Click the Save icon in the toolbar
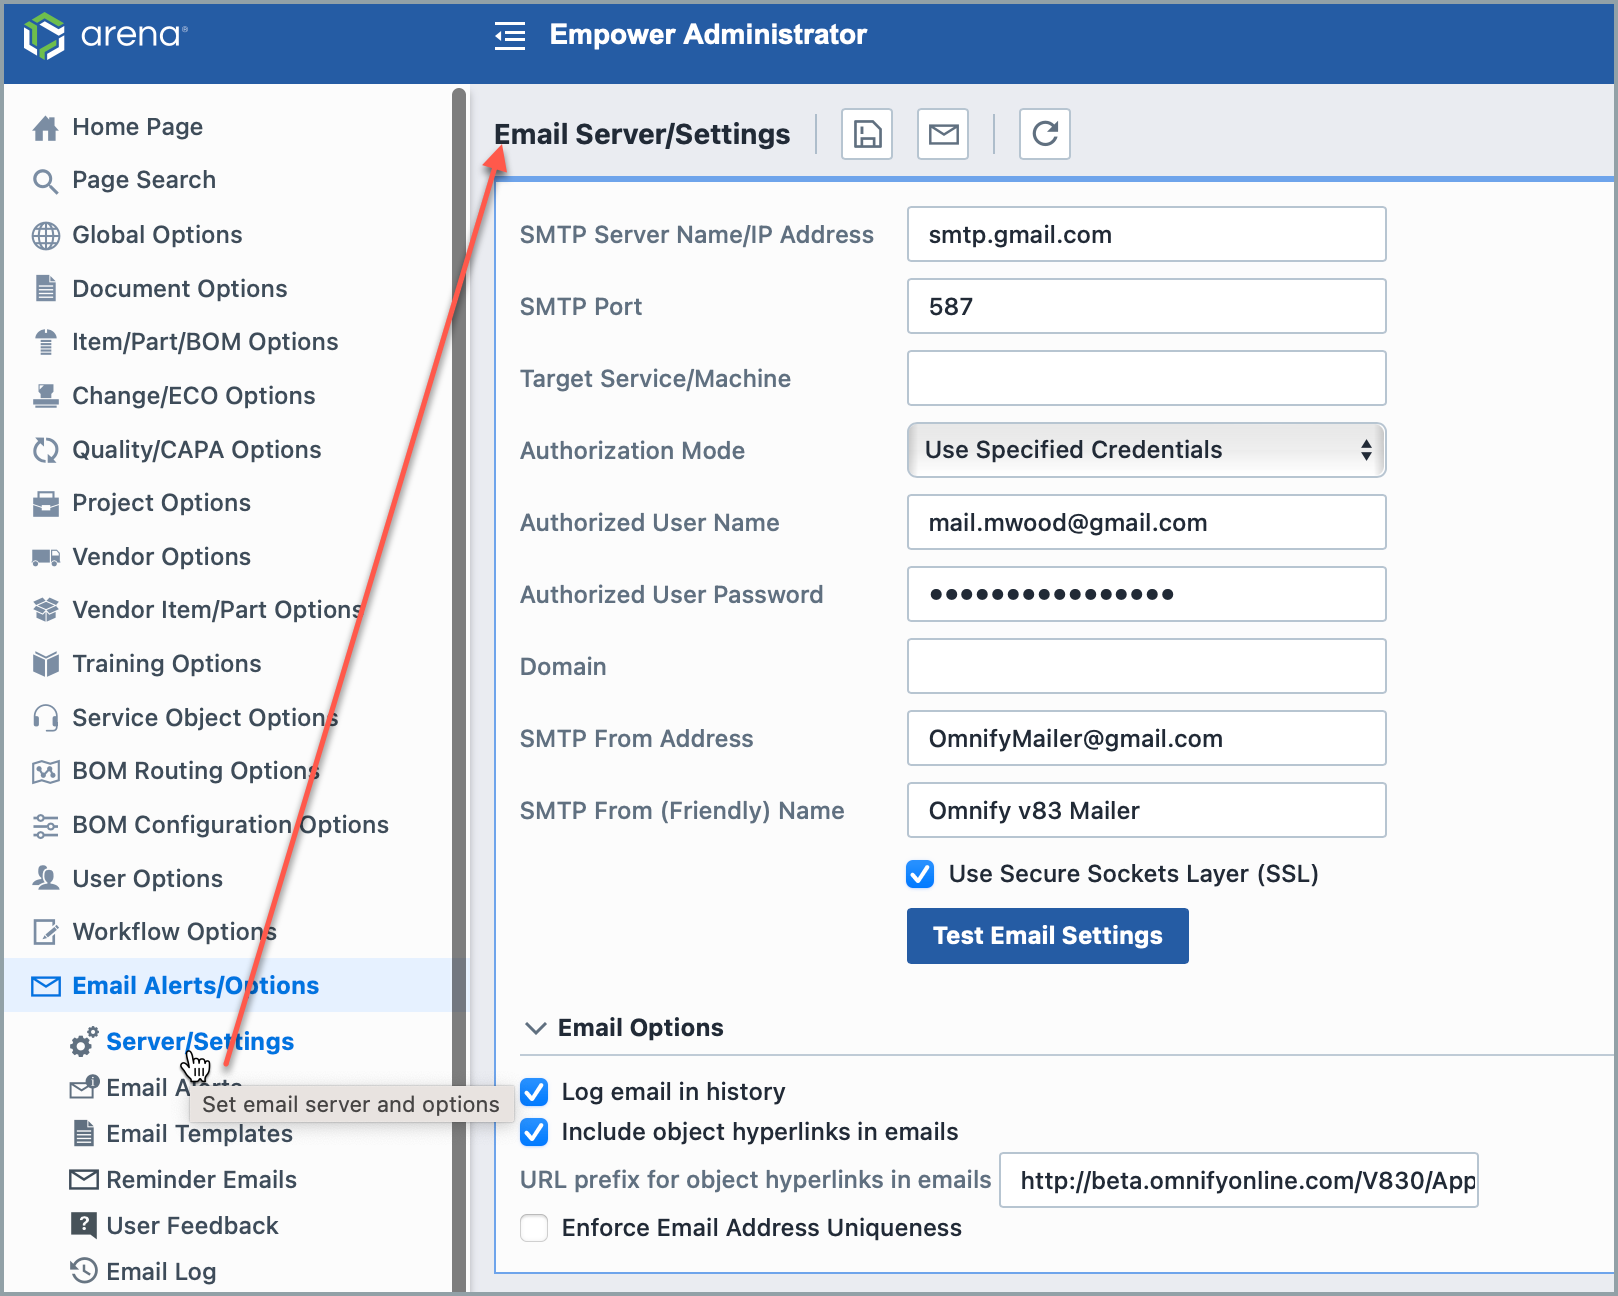 click(x=866, y=134)
